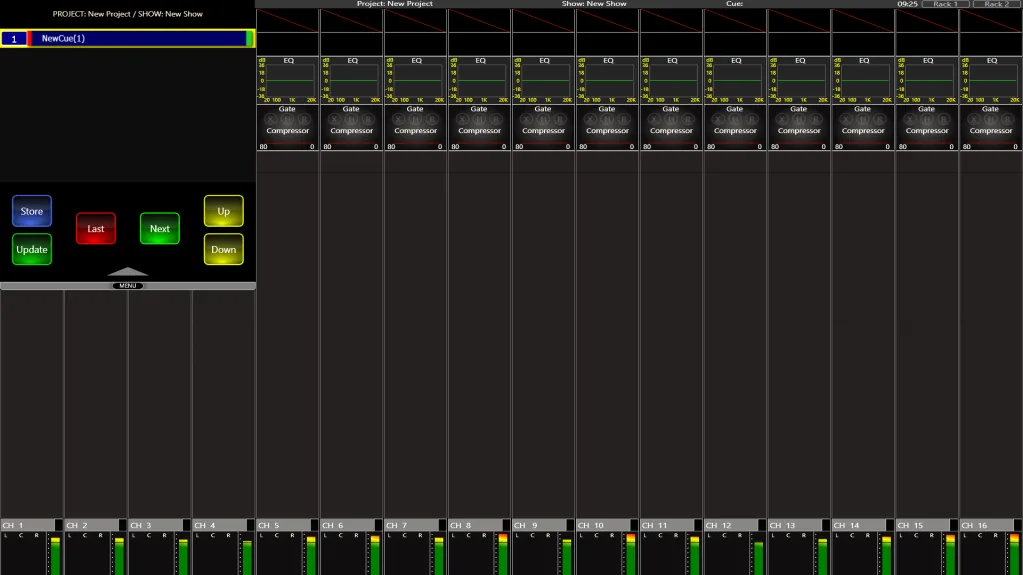Open the EQ graph for channel 8
Viewport: 1023px width, 575px height.
480,80
